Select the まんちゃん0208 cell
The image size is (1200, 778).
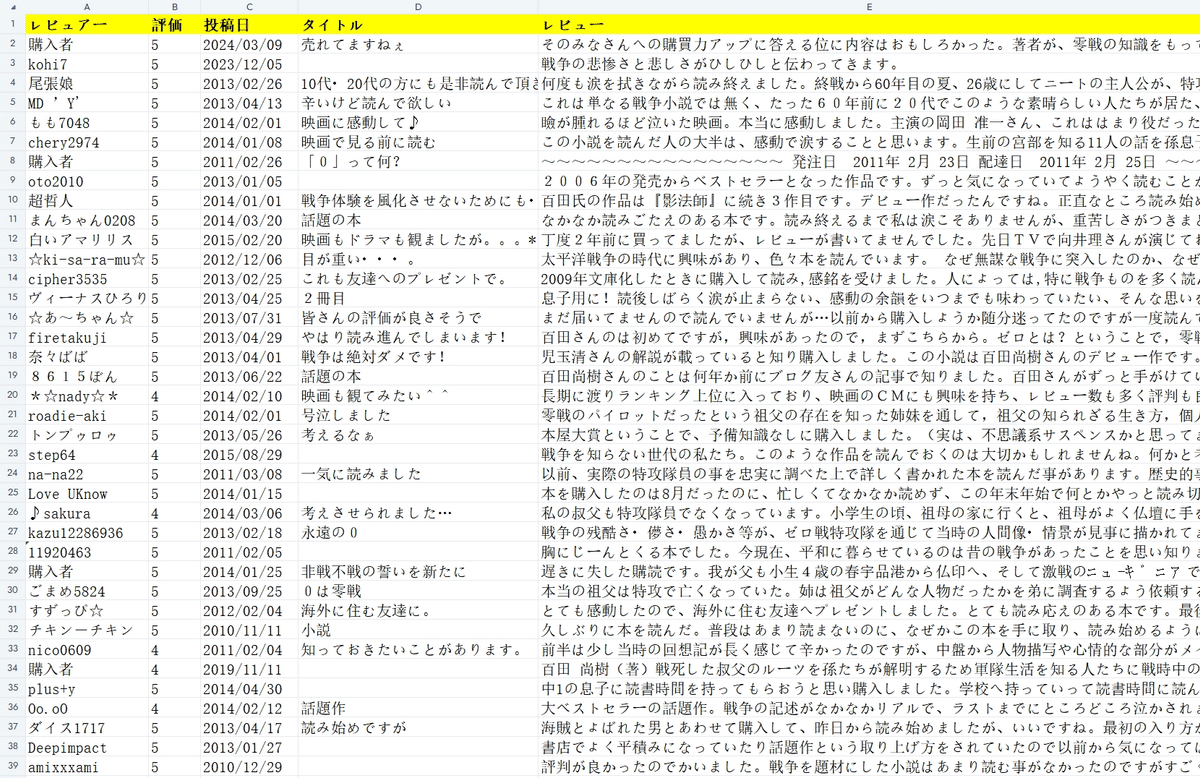[87, 219]
